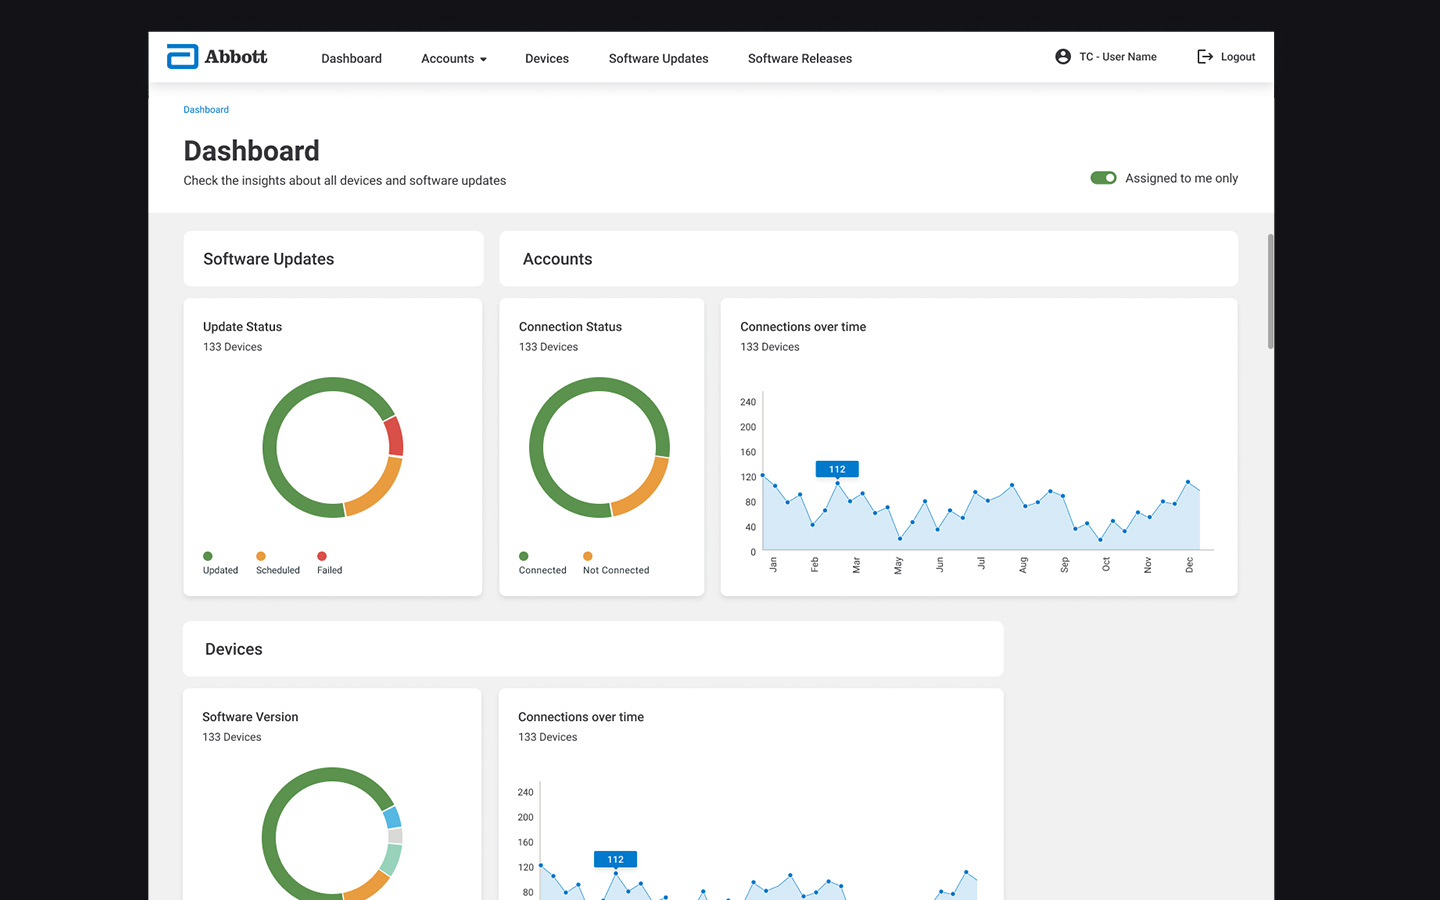This screenshot has height=900, width=1440.
Task: Click the Accounts section heading
Action: 558,259
